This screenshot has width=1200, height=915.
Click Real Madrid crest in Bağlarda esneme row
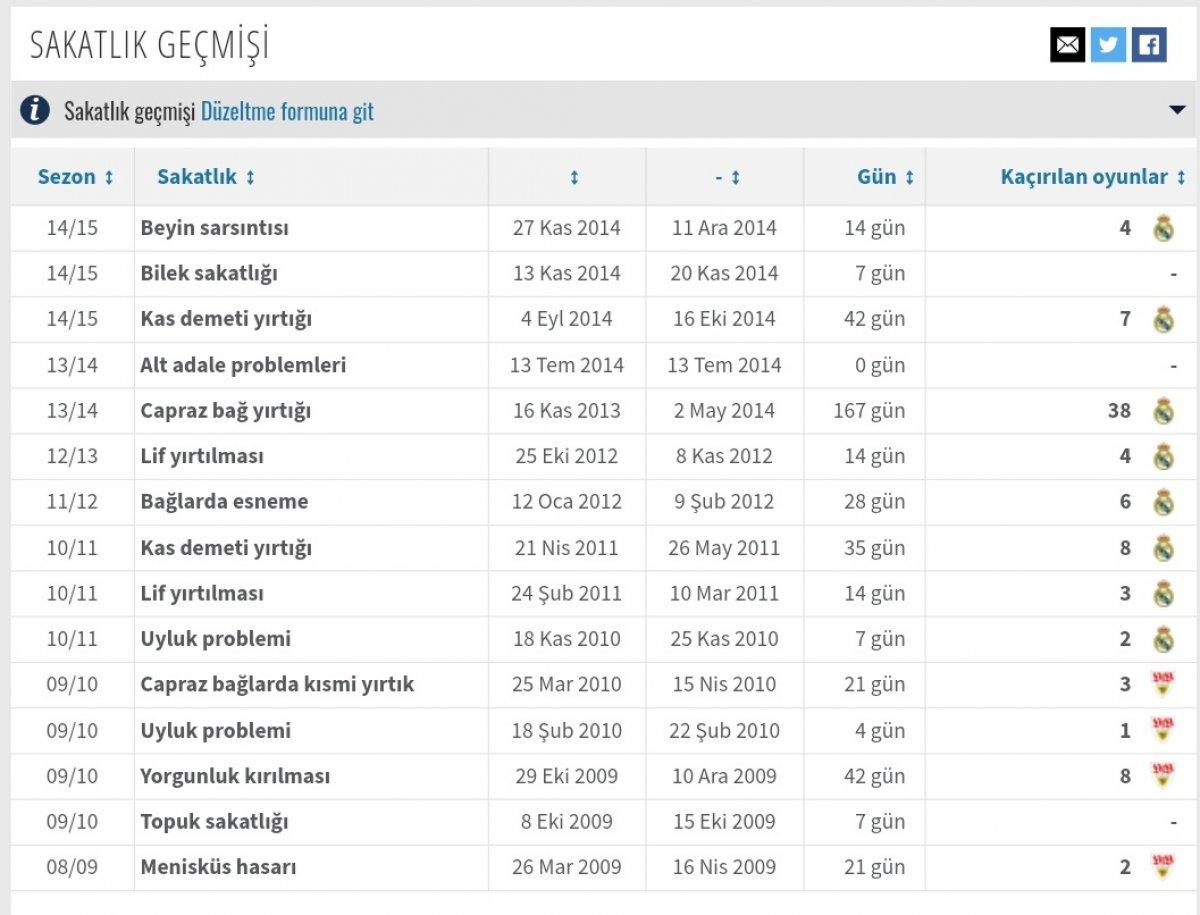click(1163, 502)
